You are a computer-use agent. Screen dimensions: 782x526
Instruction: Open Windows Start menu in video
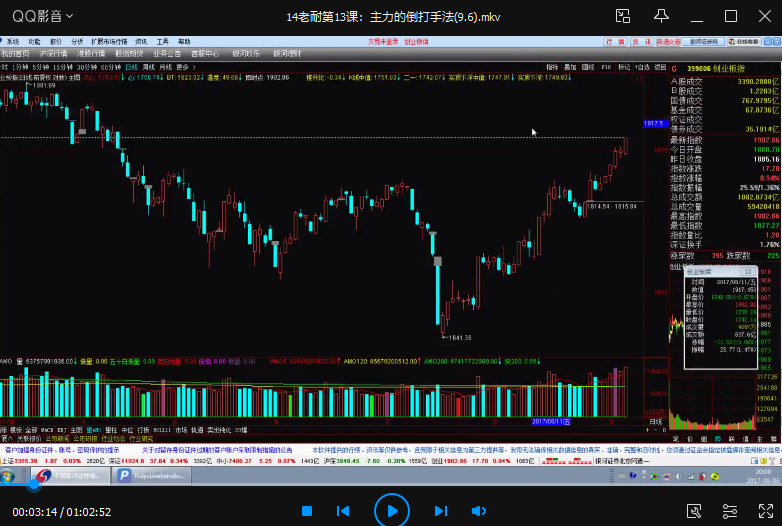8,477
